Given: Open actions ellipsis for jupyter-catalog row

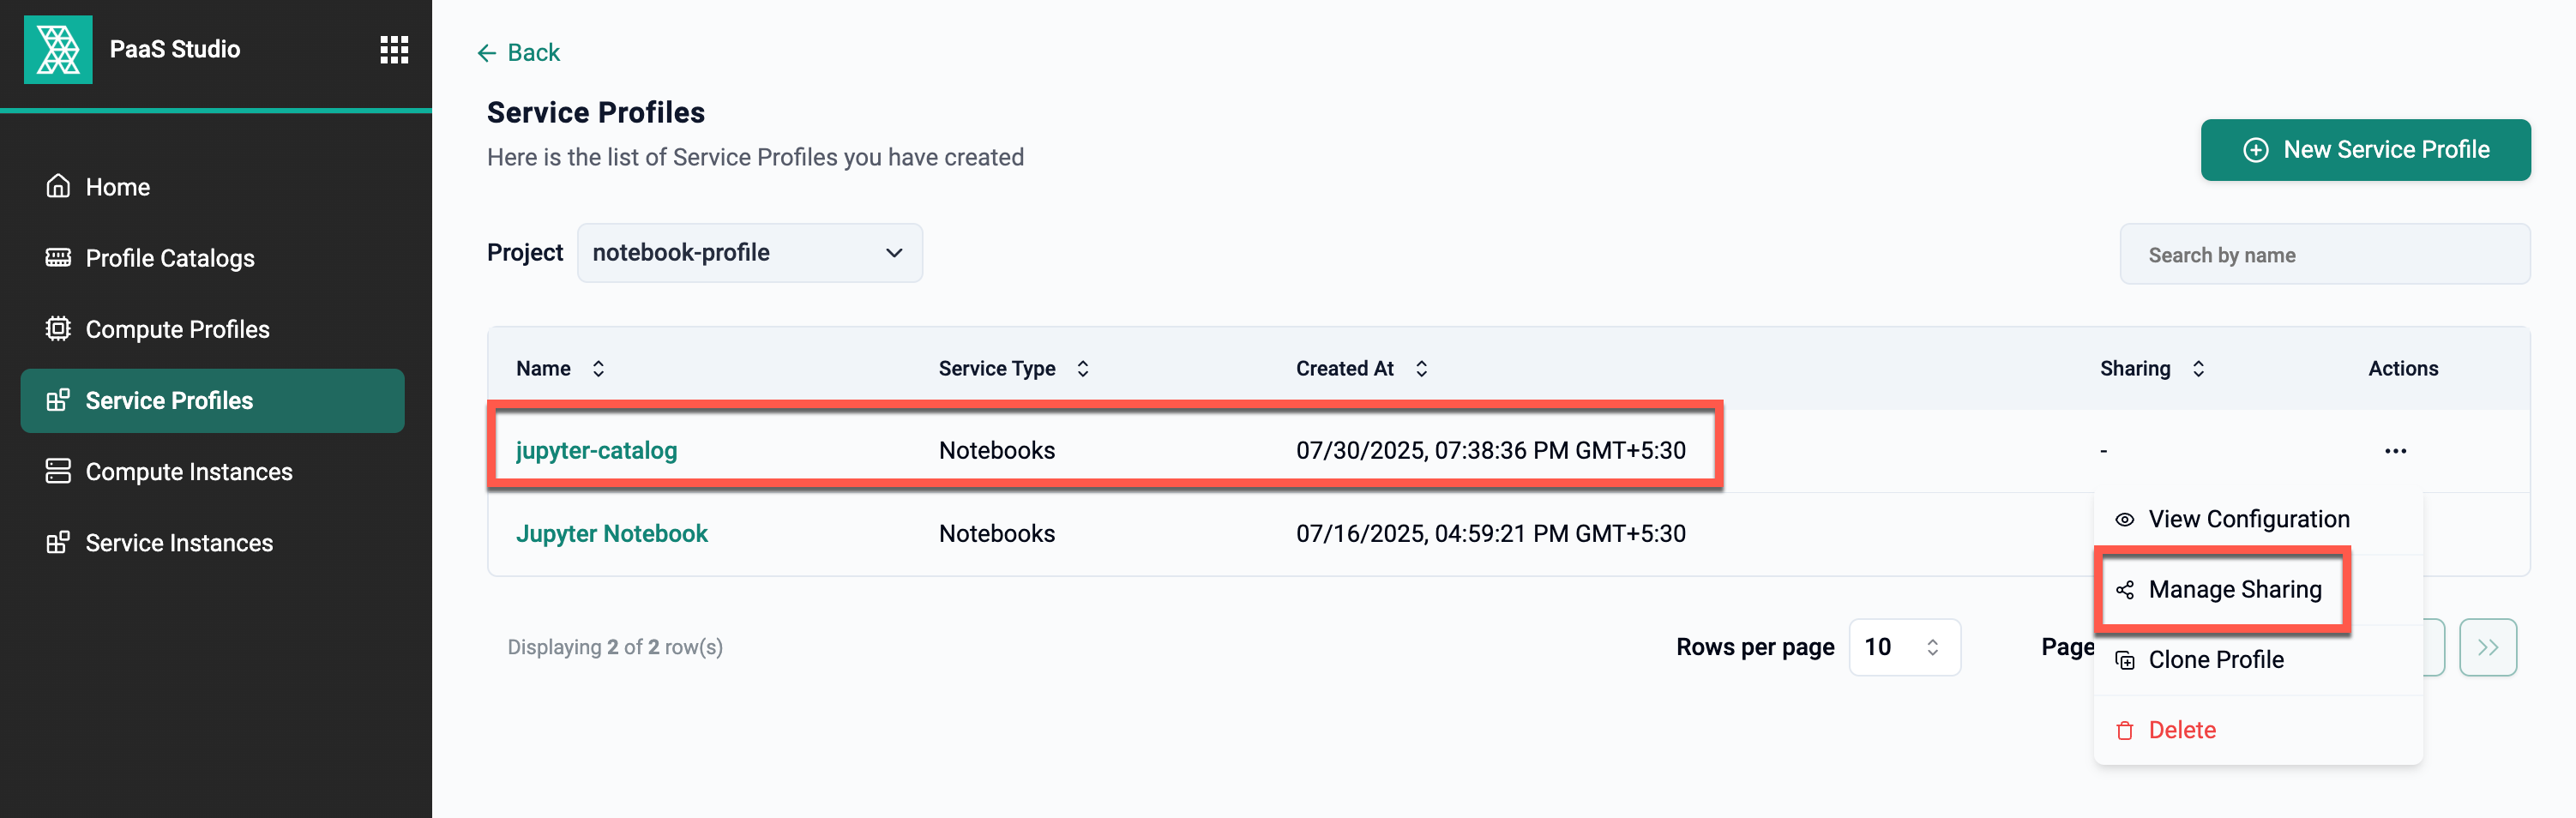Looking at the screenshot, I should pos(2395,451).
